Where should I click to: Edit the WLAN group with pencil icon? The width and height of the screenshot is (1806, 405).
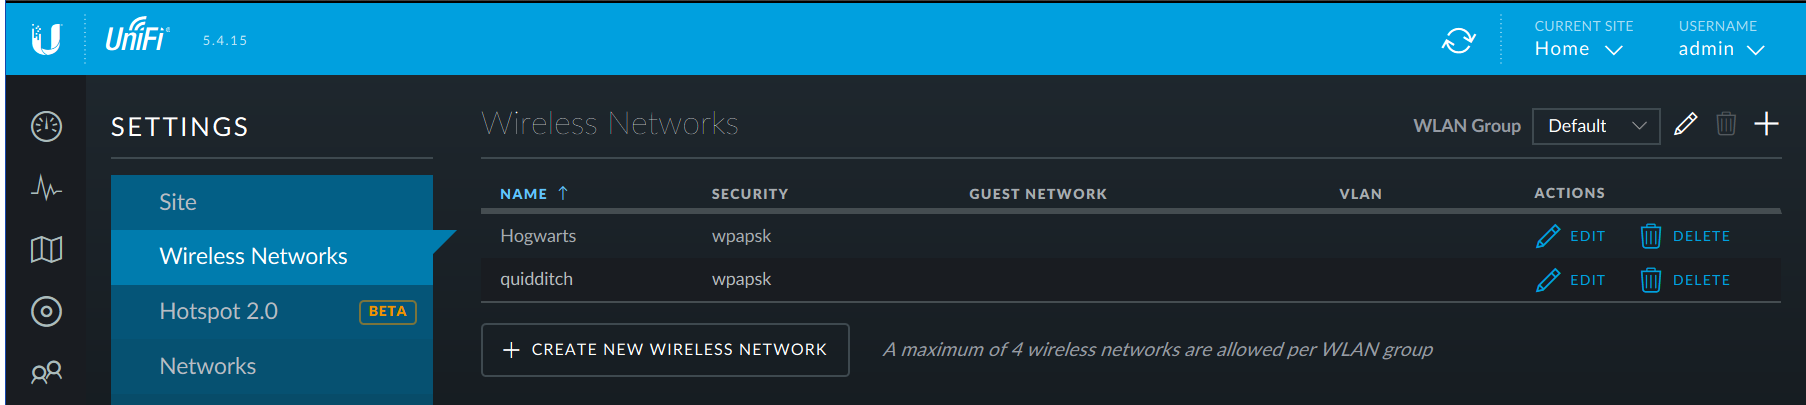coord(1685,124)
